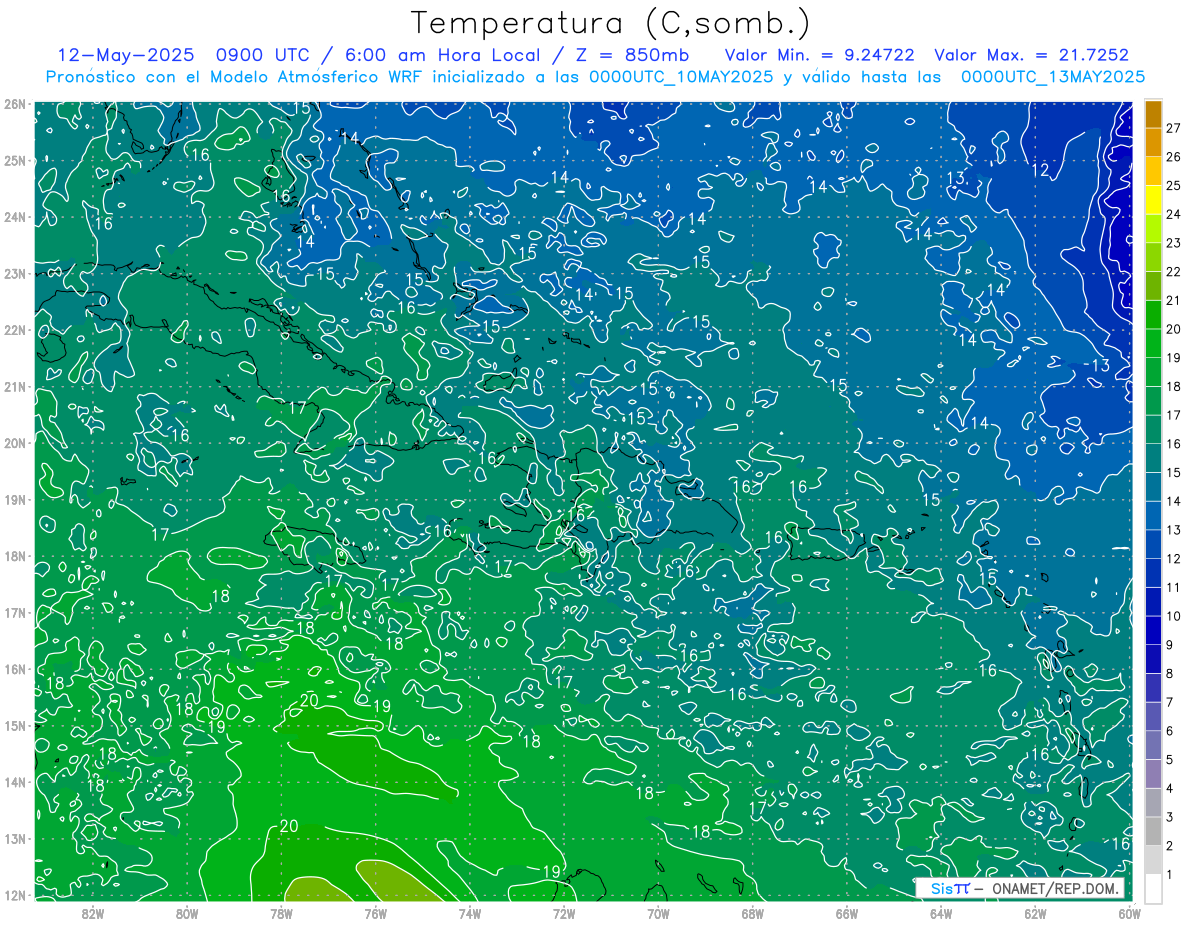
Task: Click the map title "Temperatura (C,somb.)"
Action: (610, 22)
